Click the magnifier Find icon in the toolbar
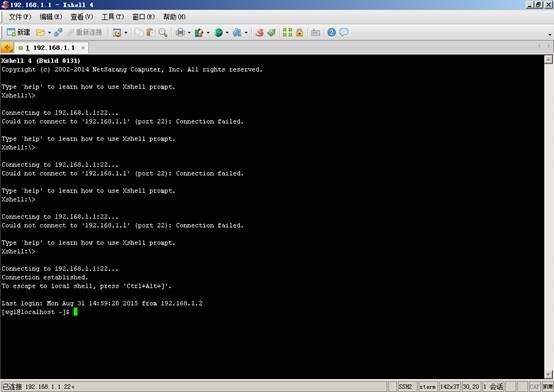 163,33
